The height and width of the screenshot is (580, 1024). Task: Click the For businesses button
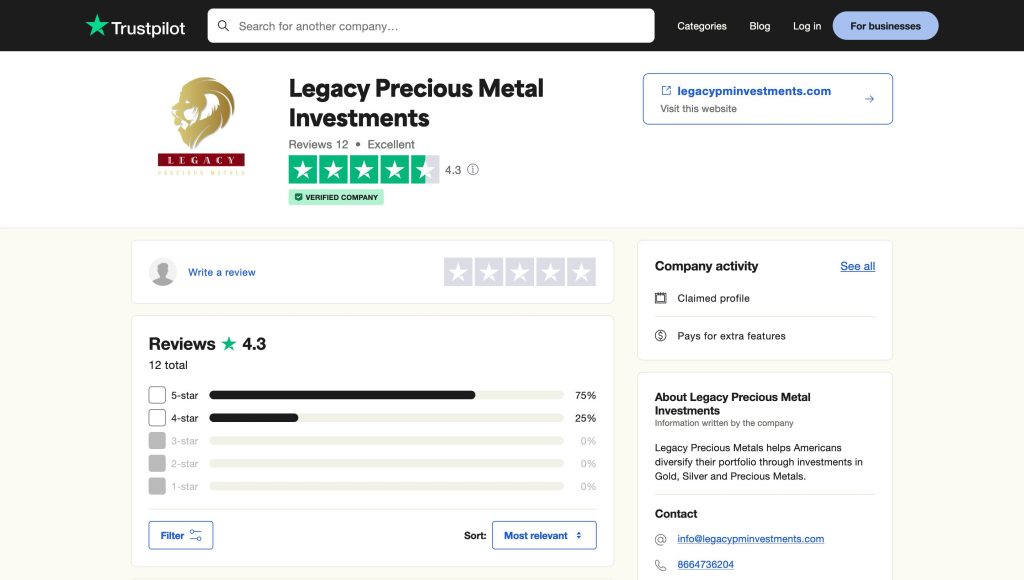coord(885,26)
